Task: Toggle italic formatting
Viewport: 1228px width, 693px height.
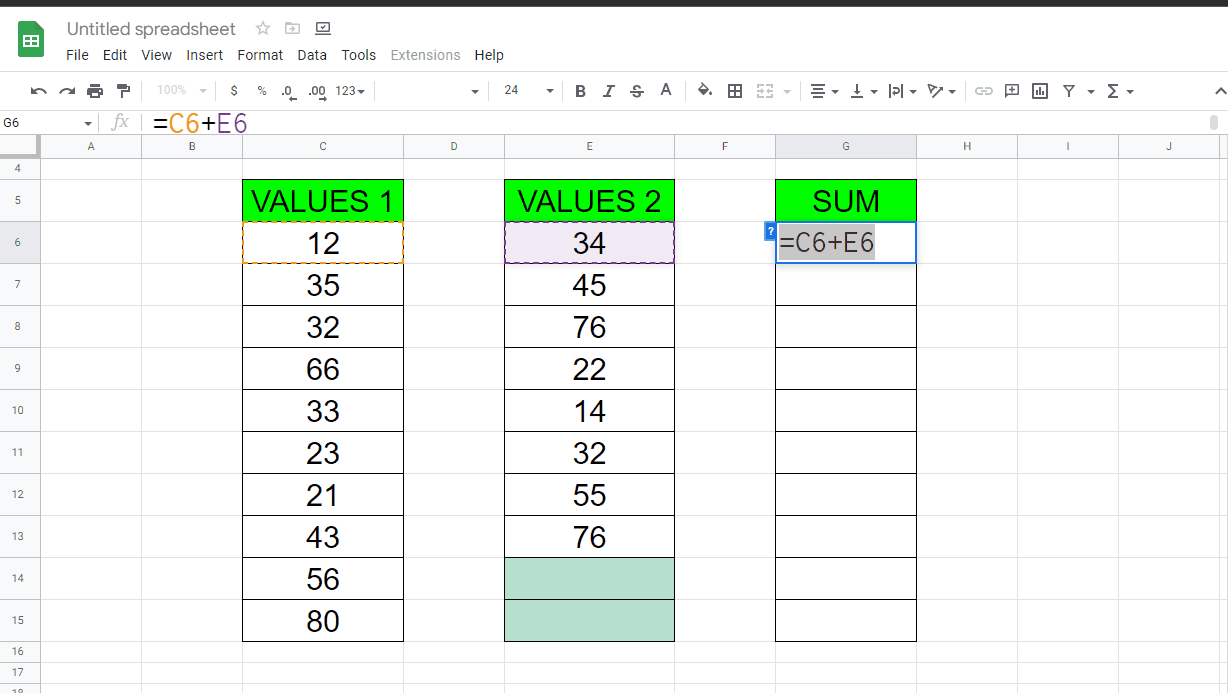Action: click(608, 90)
